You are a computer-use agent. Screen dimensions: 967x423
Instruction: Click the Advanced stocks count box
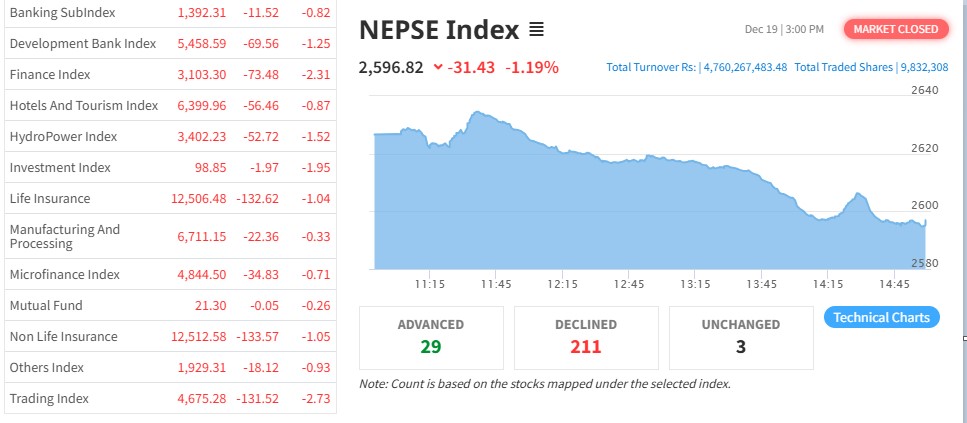click(431, 337)
